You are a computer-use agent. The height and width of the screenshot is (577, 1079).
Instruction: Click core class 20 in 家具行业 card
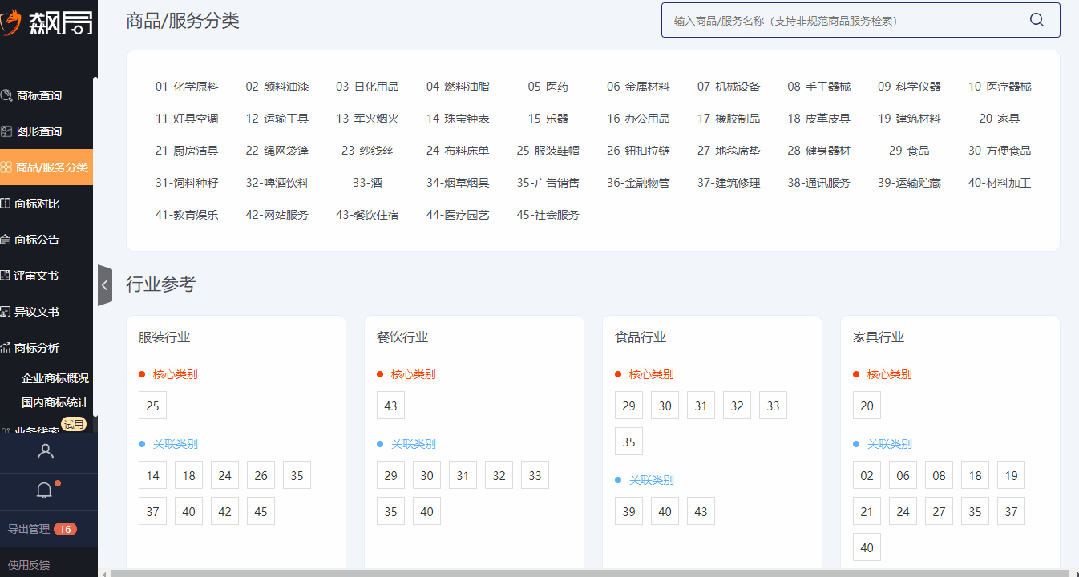tap(867, 406)
